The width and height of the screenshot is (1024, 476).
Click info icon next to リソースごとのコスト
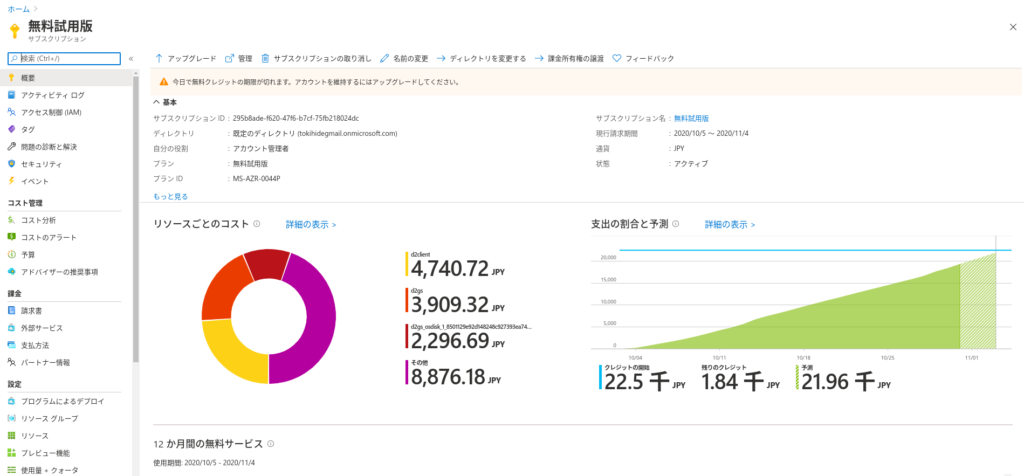tap(257, 224)
